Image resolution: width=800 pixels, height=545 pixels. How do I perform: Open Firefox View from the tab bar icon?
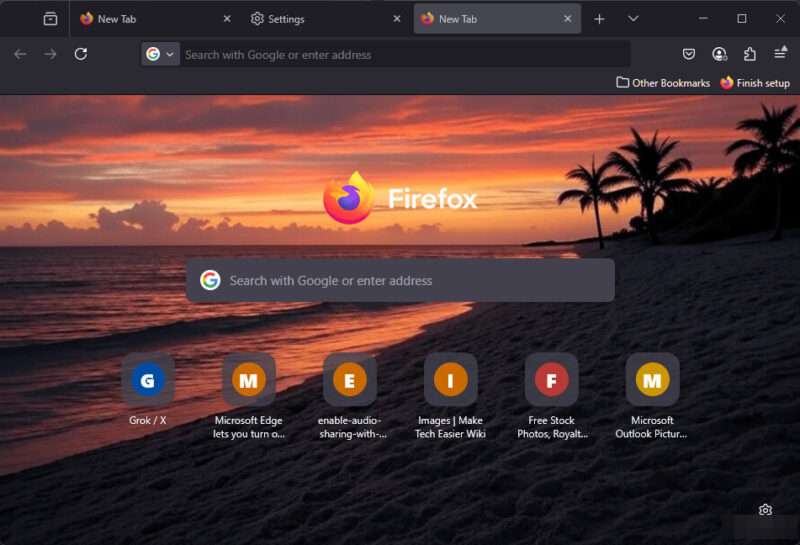click(x=50, y=19)
